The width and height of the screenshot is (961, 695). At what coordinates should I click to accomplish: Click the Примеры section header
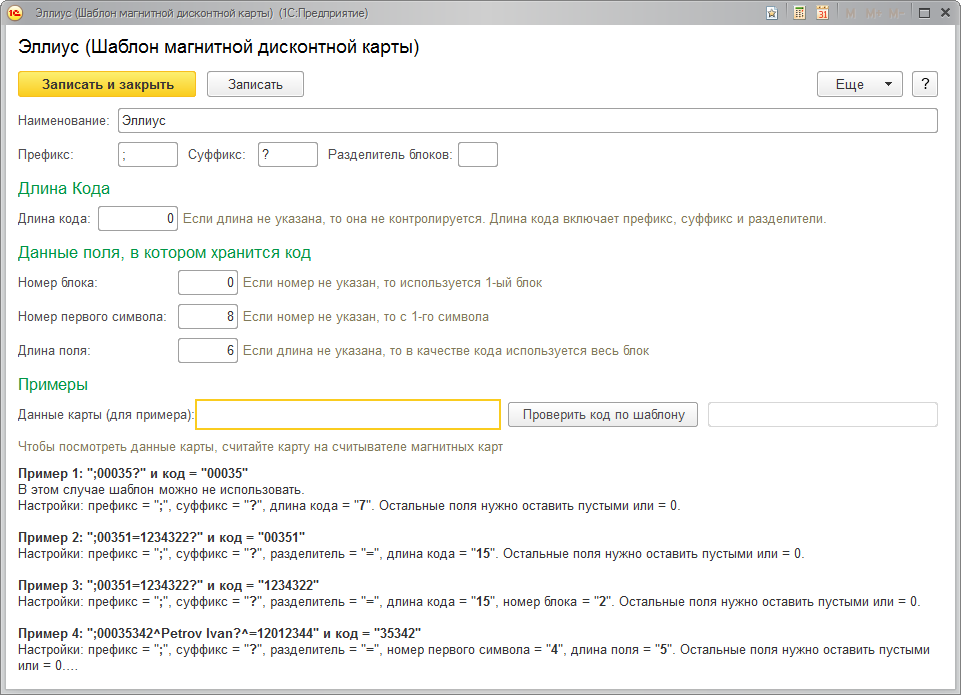click(x=53, y=384)
